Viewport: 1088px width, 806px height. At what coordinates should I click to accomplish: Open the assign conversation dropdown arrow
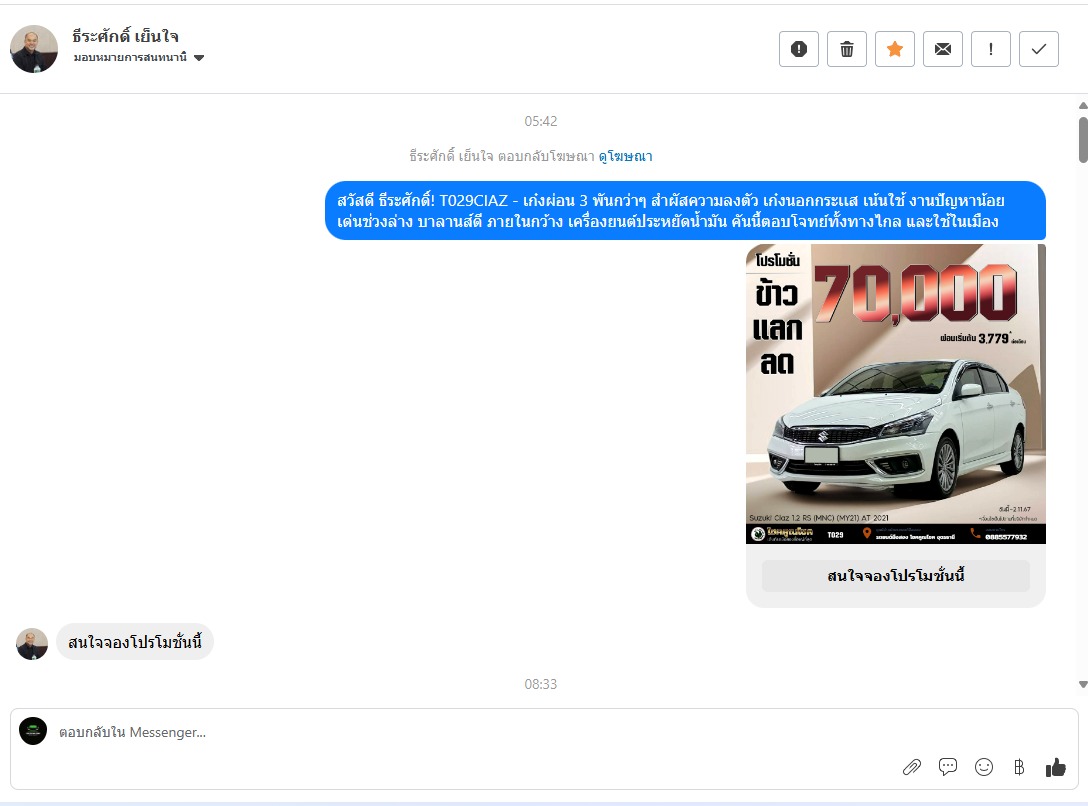(x=199, y=58)
